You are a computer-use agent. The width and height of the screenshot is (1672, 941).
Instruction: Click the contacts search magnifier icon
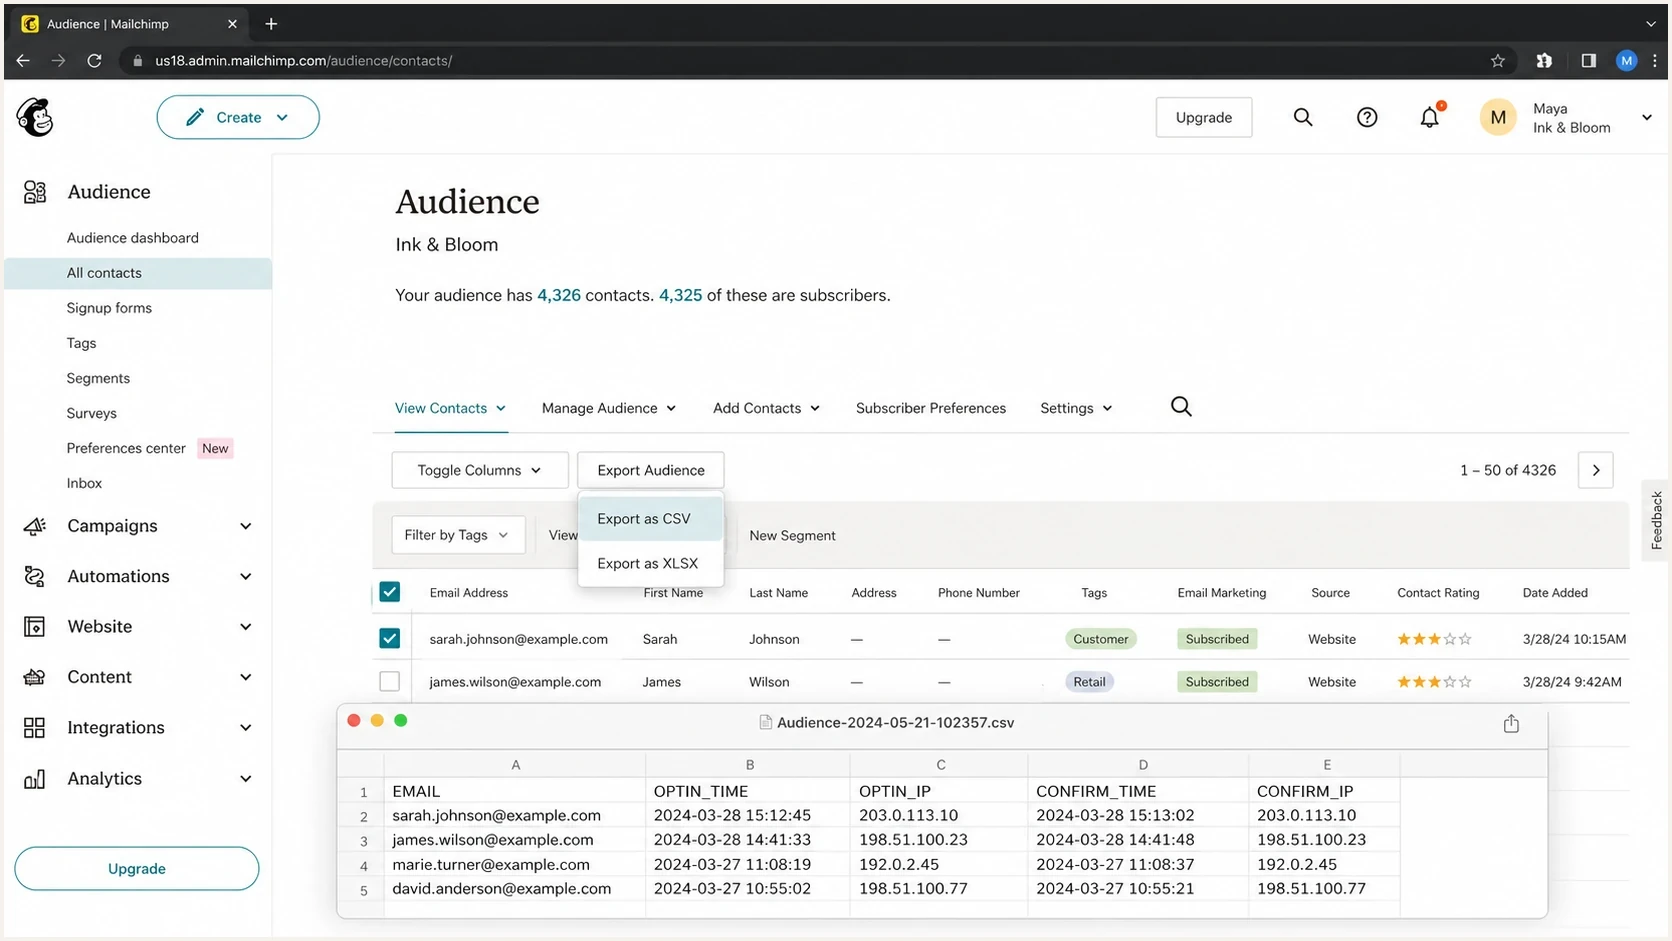tap(1181, 407)
